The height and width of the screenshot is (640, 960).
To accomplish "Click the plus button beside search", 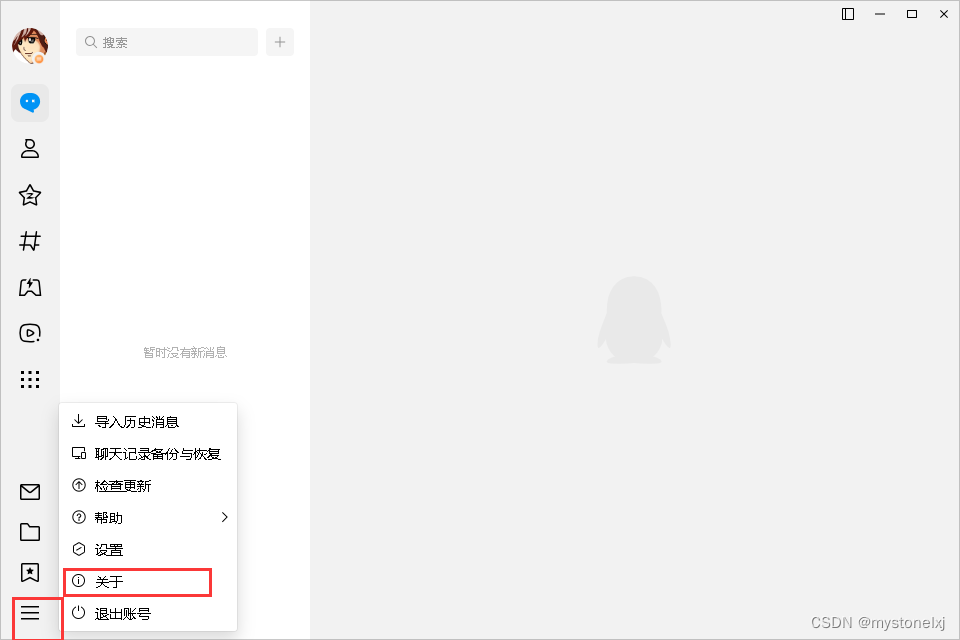I will coord(280,42).
